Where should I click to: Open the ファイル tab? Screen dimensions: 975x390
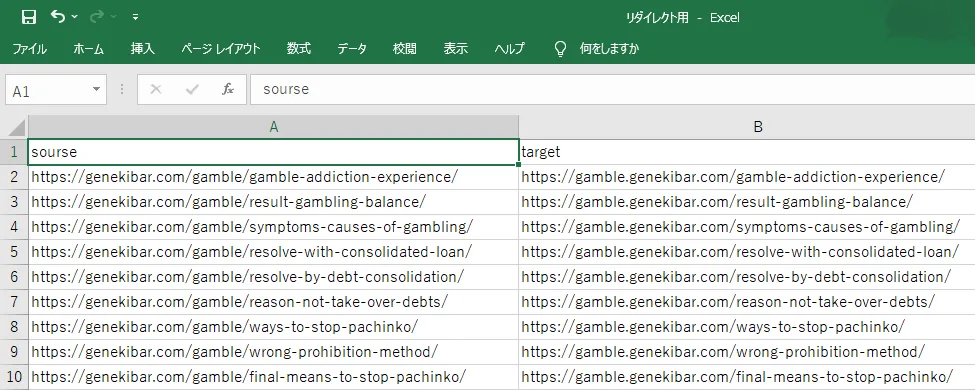tap(29, 49)
